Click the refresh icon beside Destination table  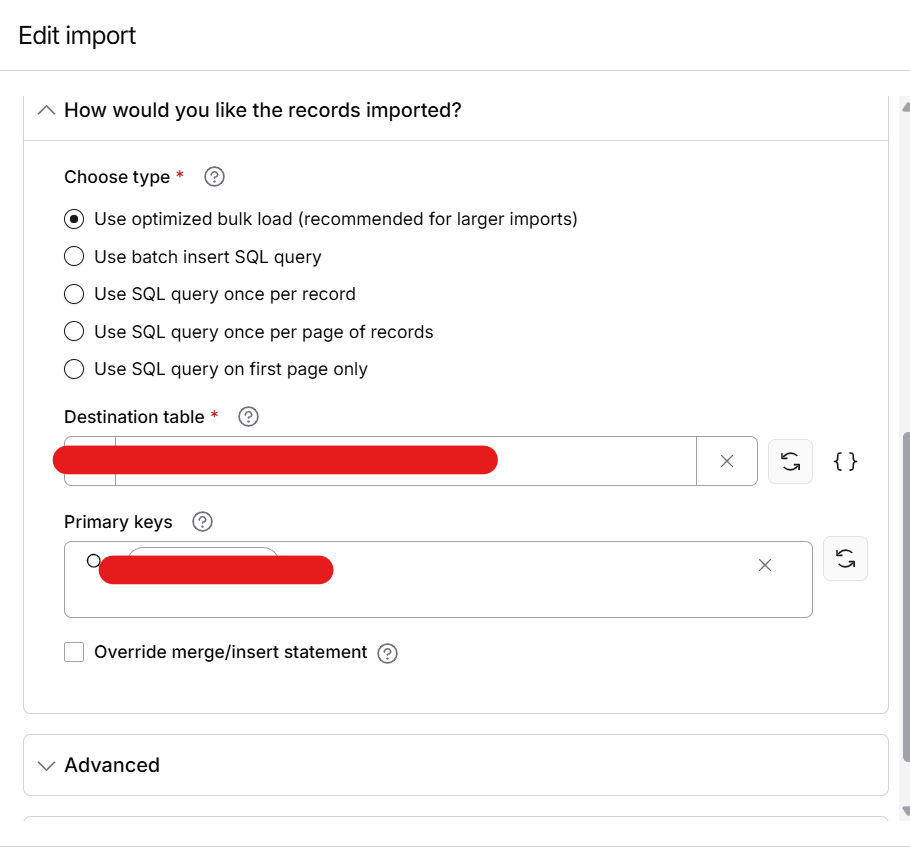[790, 461]
